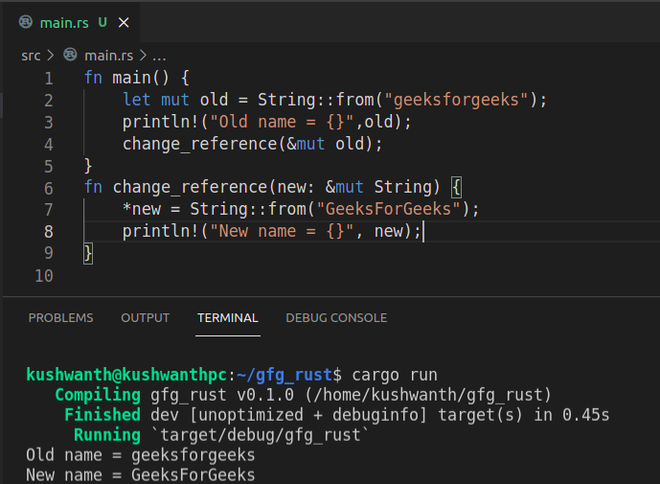This screenshot has height=484, width=660.
Task: Open the Output panel tab
Action: click(x=145, y=318)
